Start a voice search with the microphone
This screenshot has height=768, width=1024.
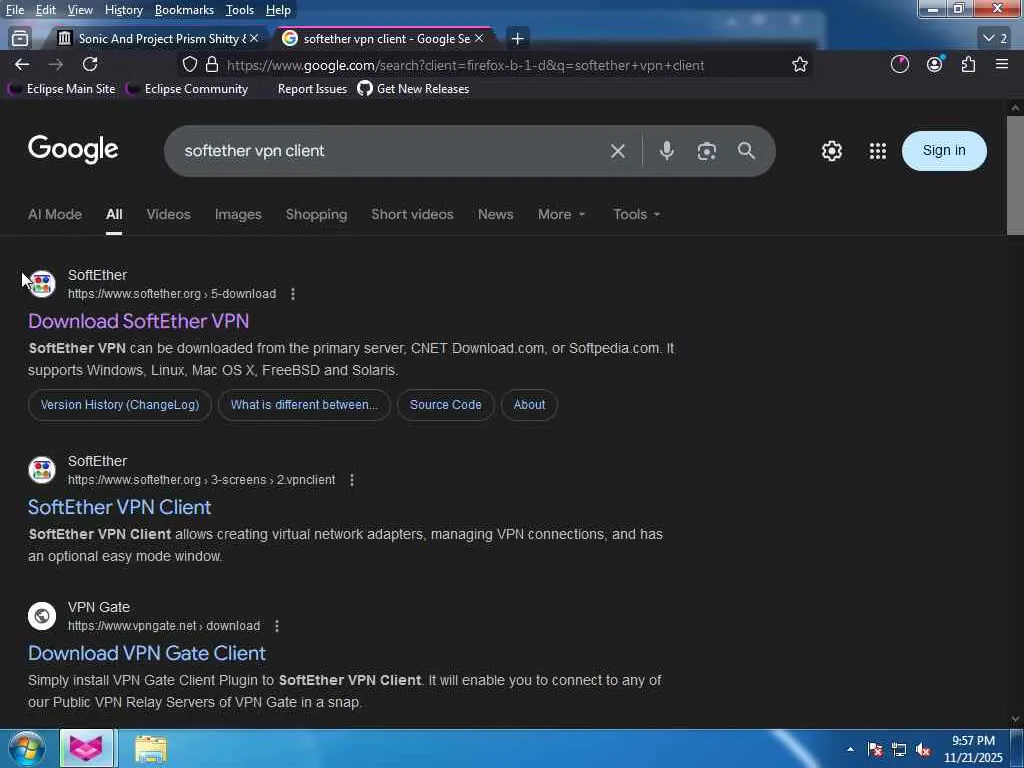(x=666, y=151)
